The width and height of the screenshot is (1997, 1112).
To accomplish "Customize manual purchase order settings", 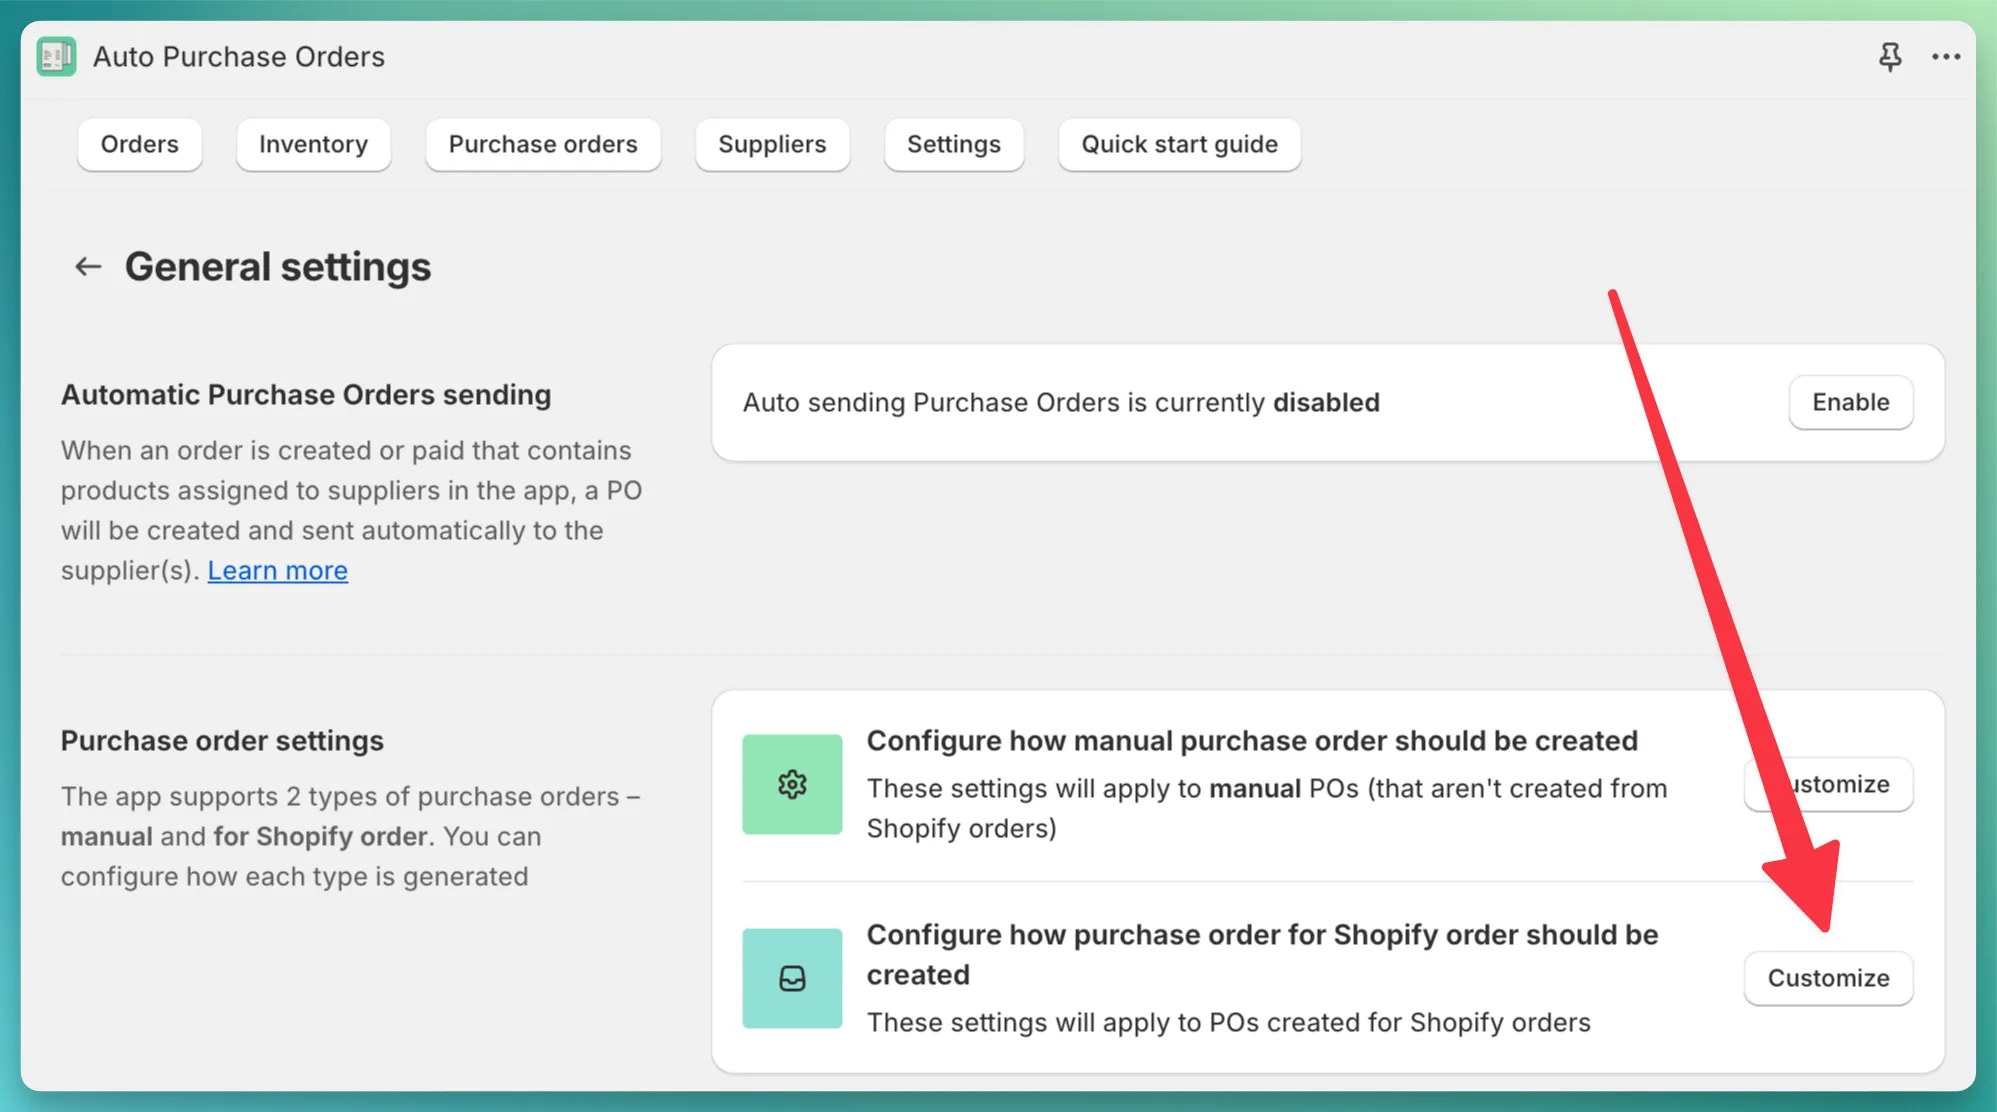I will tap(1828, 784).
